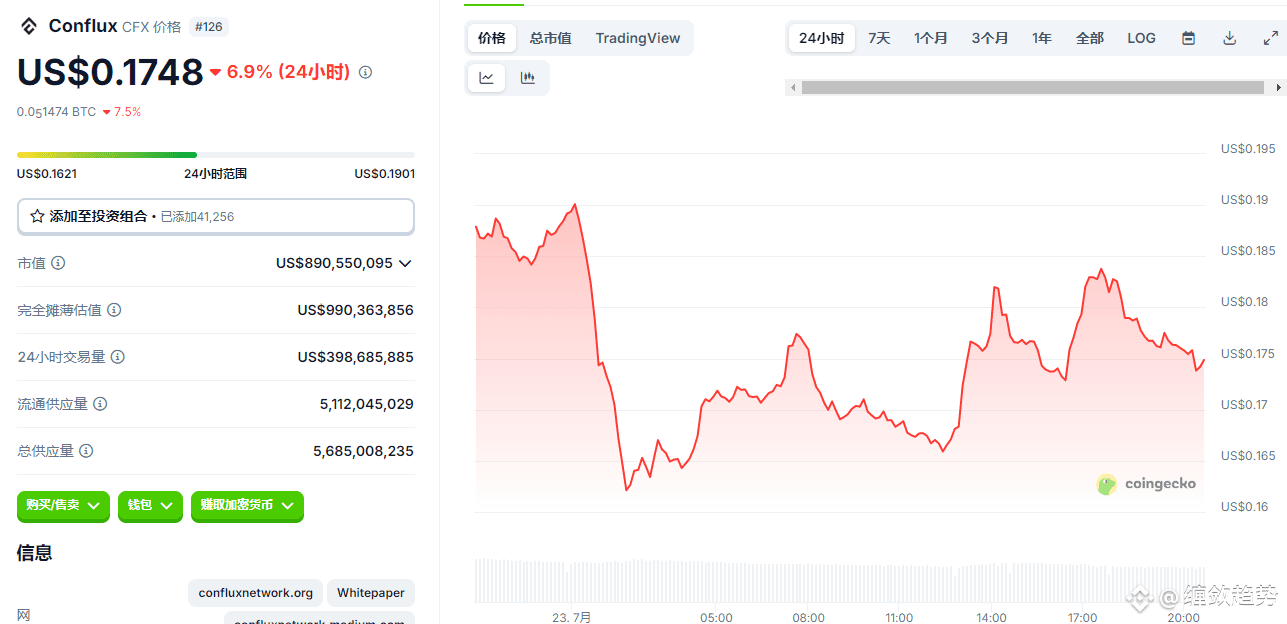1287x624 pixels.
Task: Click the 0.0₅1474 BTC value
Action: tap(56, 112)
